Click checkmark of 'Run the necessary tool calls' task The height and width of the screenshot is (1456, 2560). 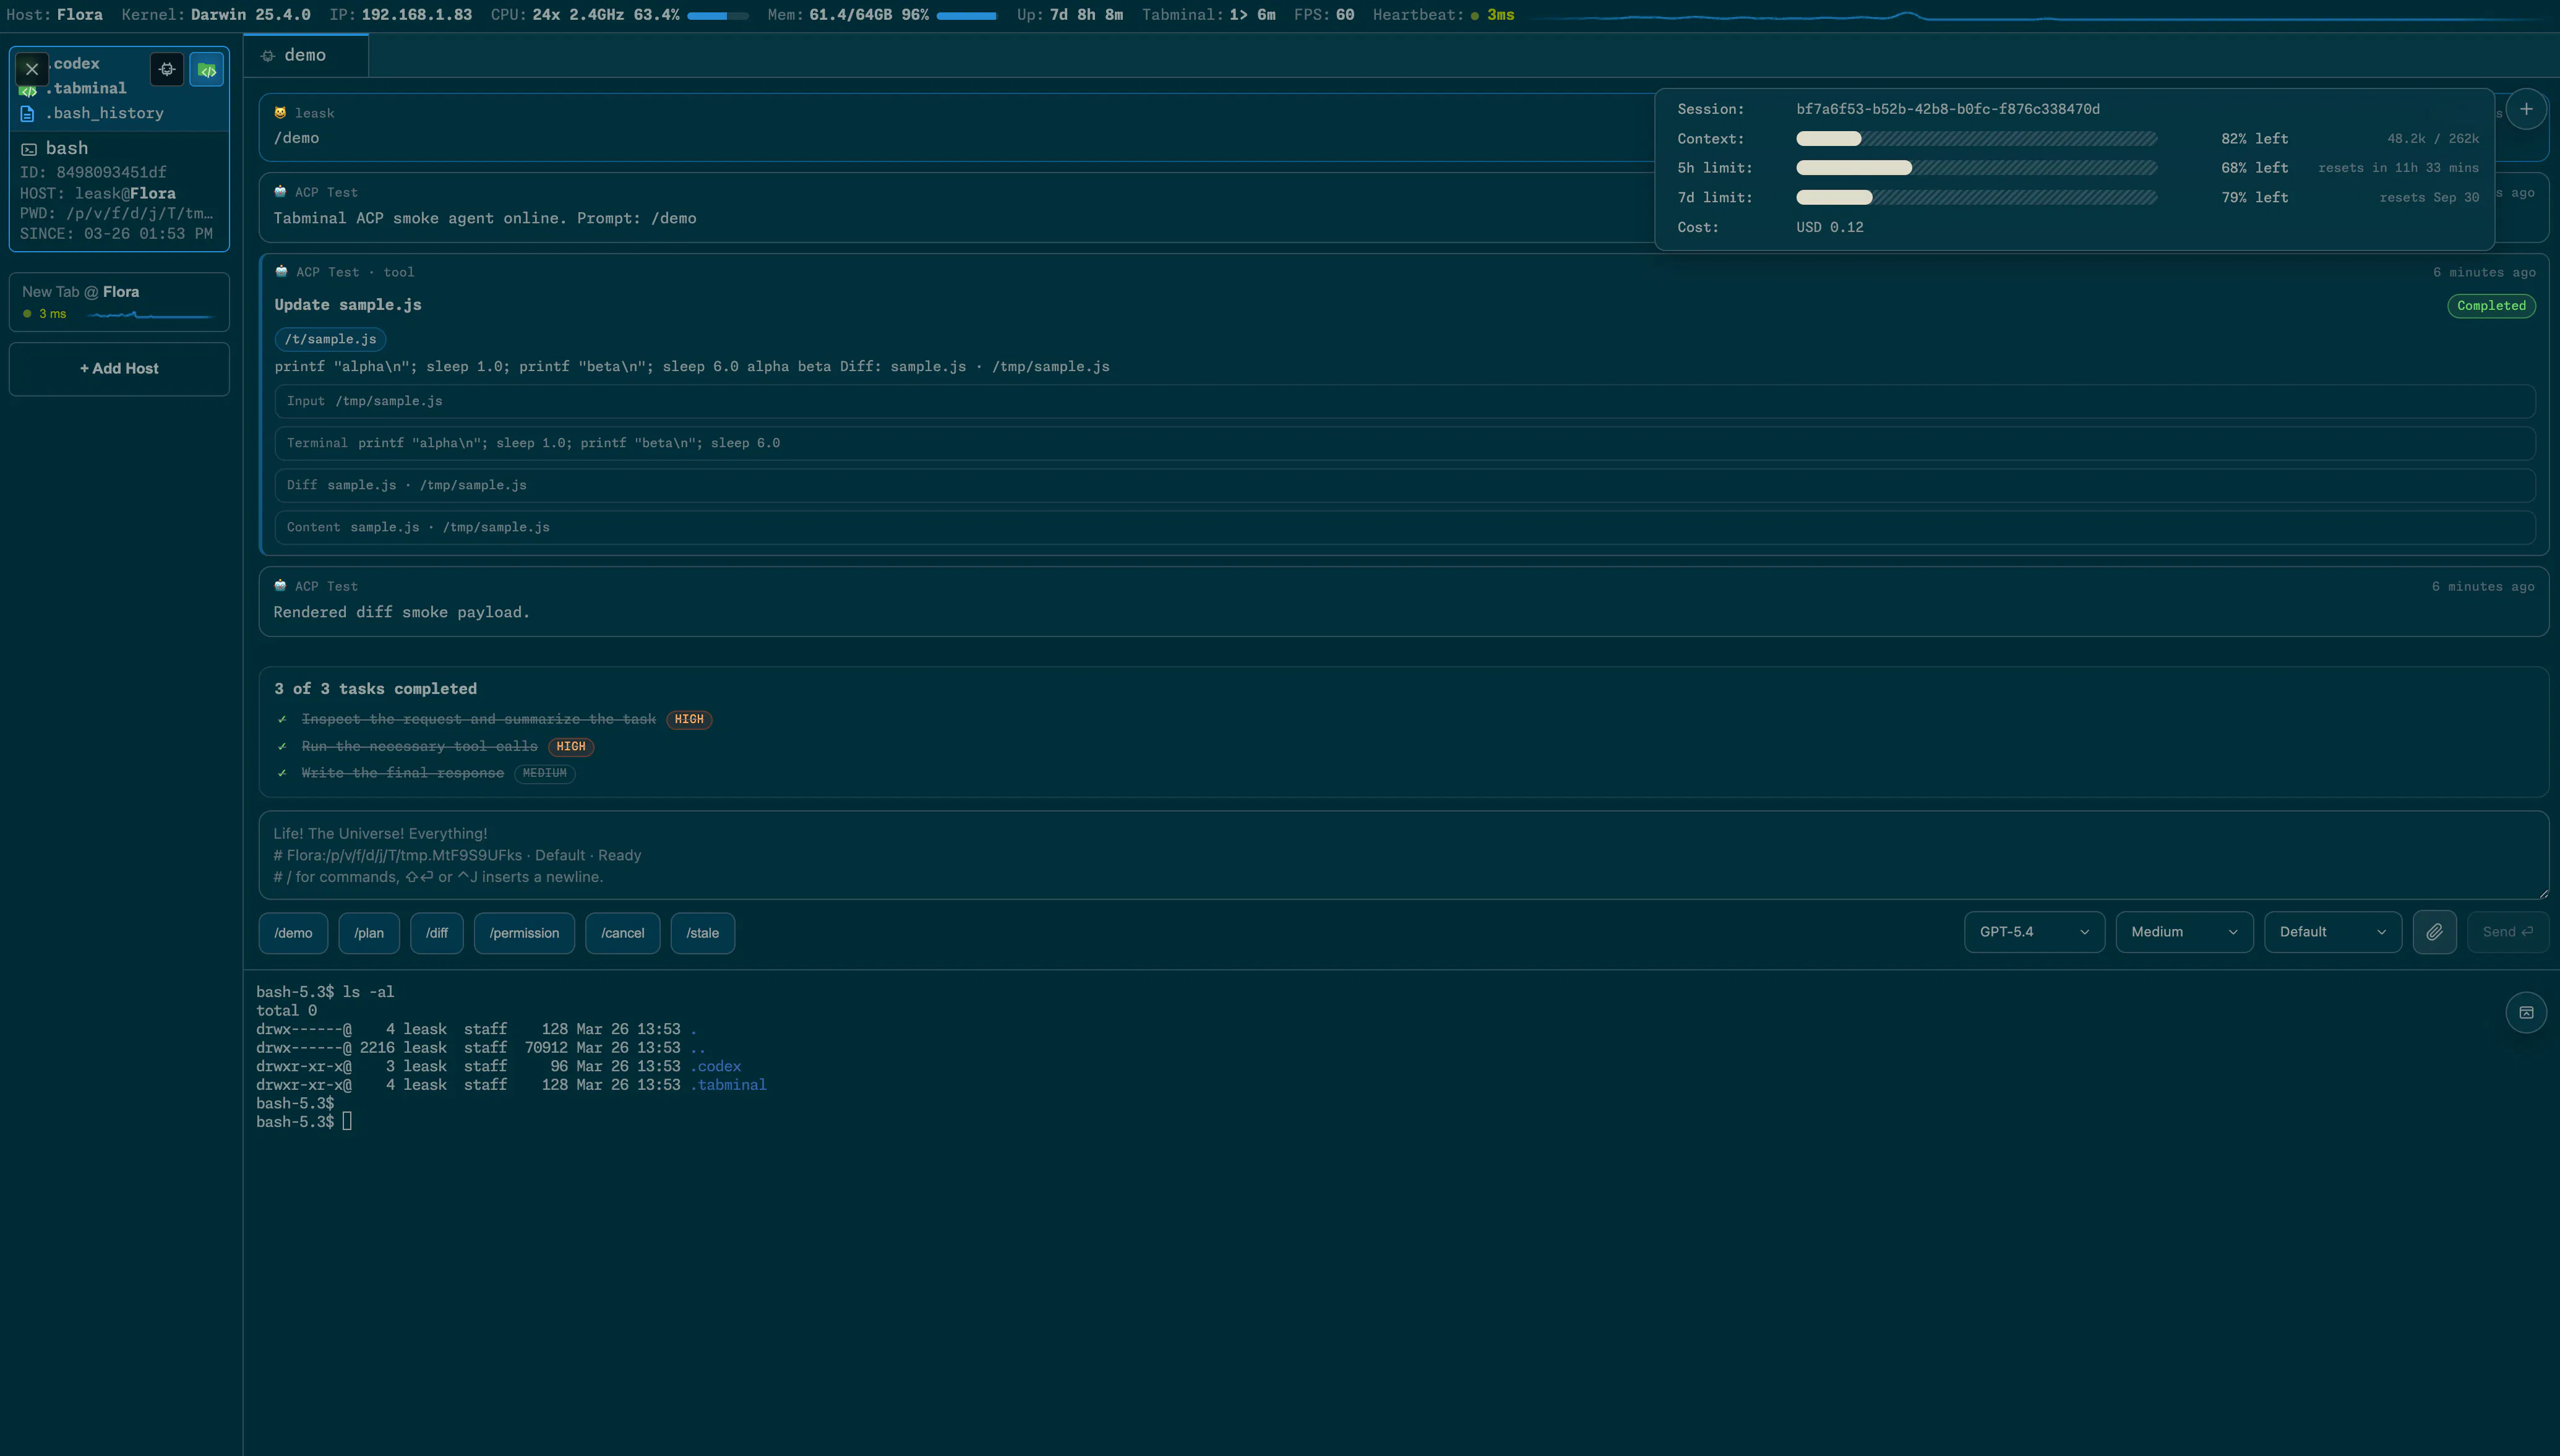click(x=282, y=746)
